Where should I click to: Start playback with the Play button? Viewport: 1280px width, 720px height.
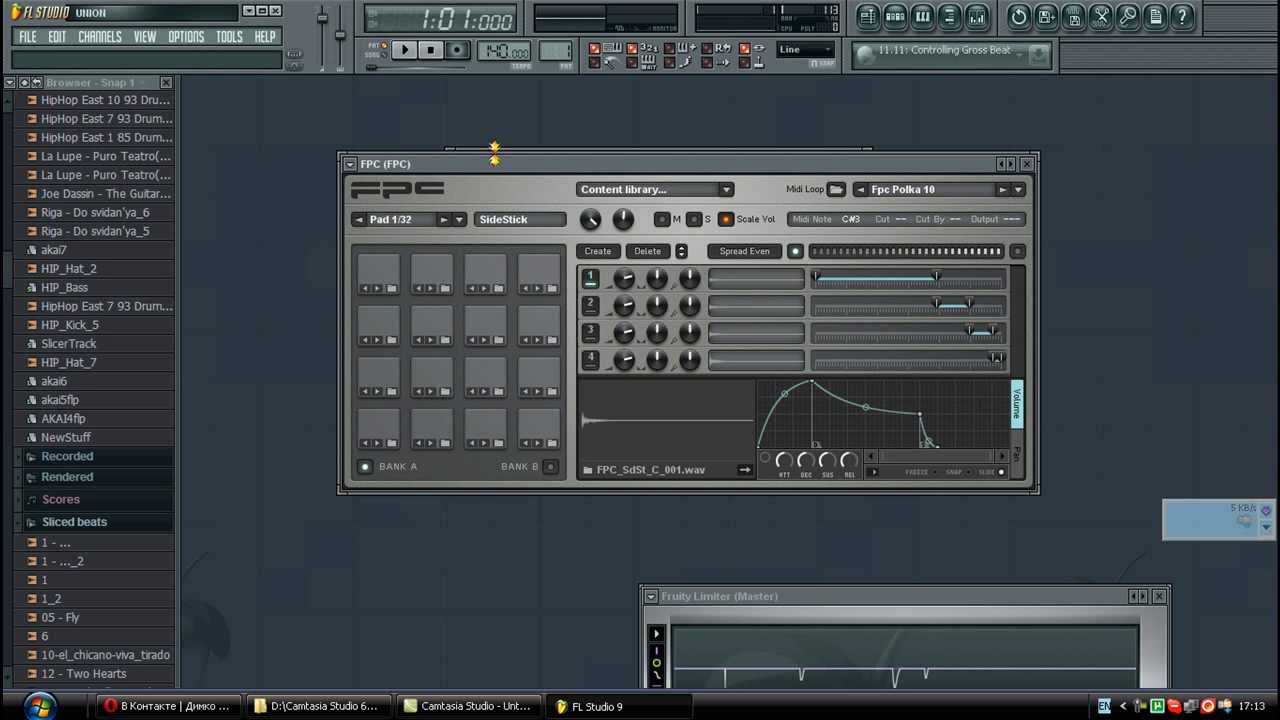click(x=404, y=51)
